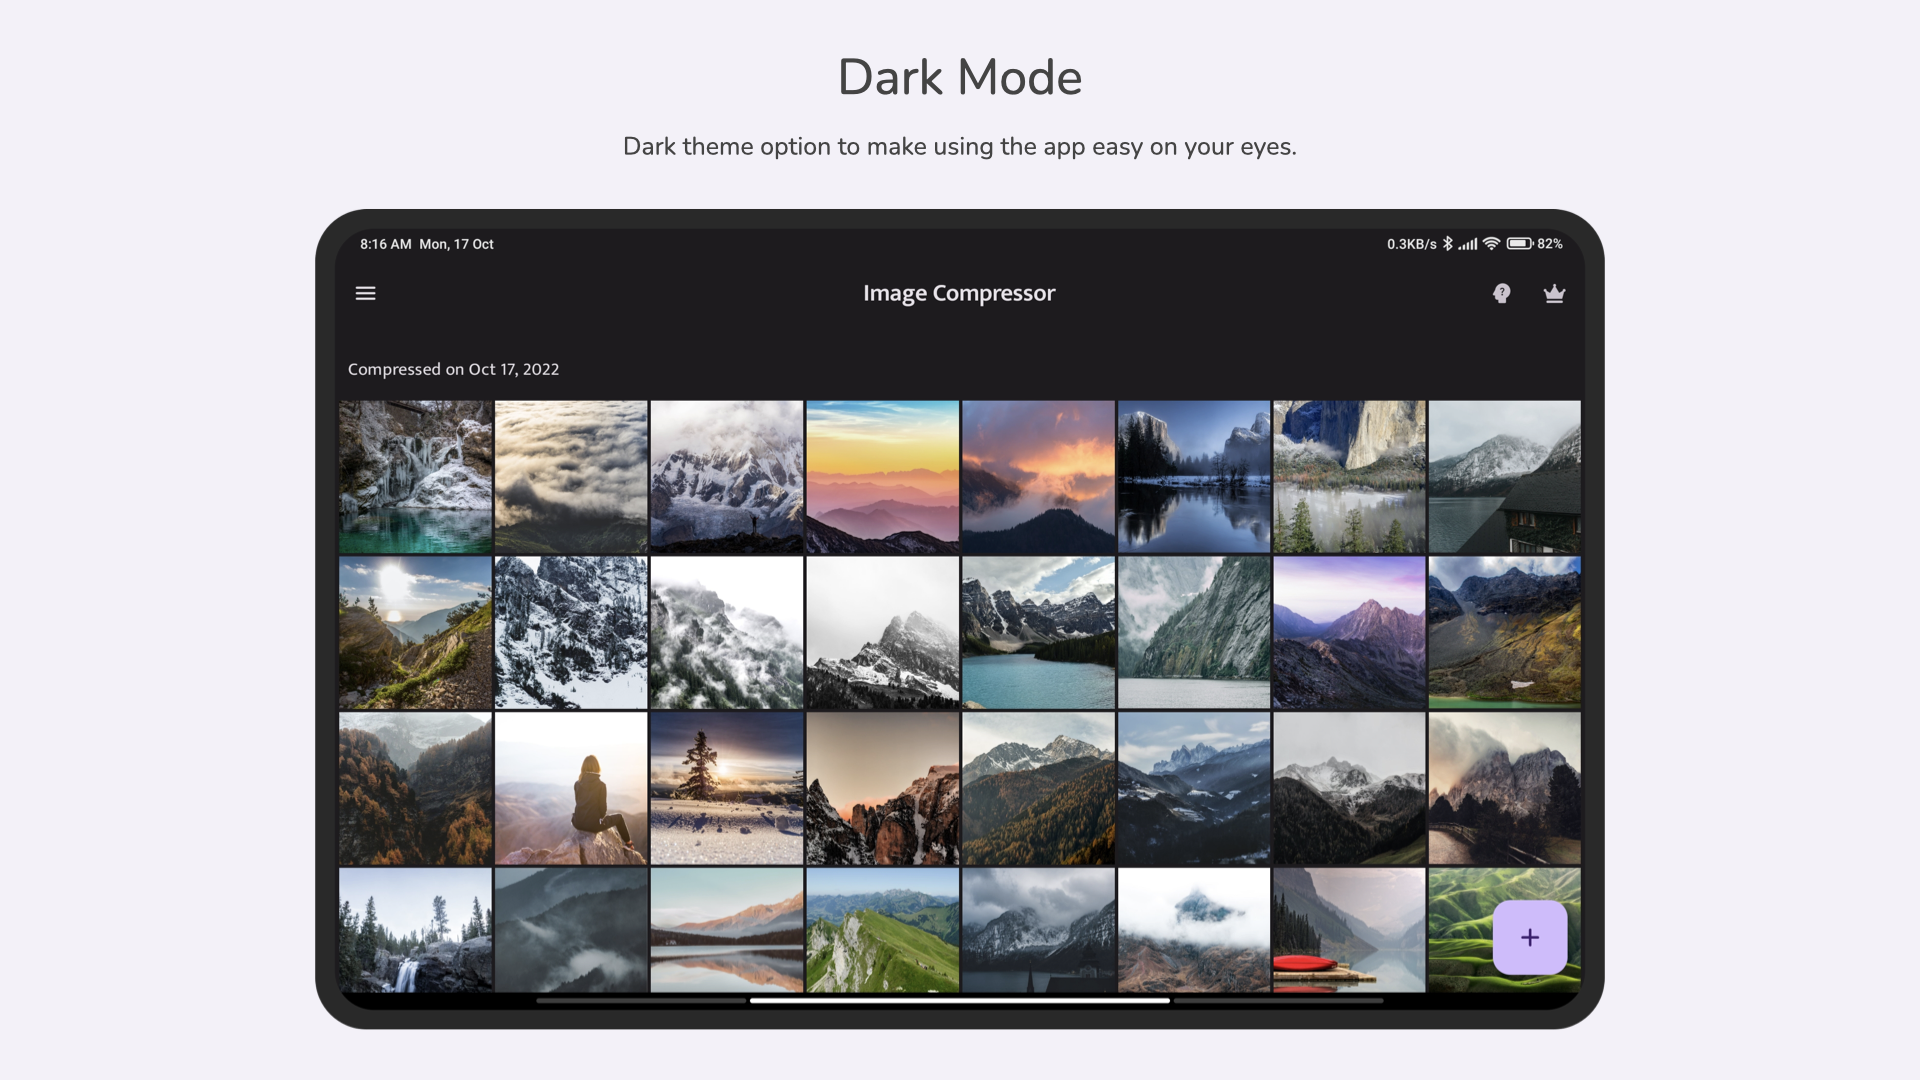Tap the battery icon in status bar
The width and height of the screenshot is (1920, 1080).
[1520, 243]
